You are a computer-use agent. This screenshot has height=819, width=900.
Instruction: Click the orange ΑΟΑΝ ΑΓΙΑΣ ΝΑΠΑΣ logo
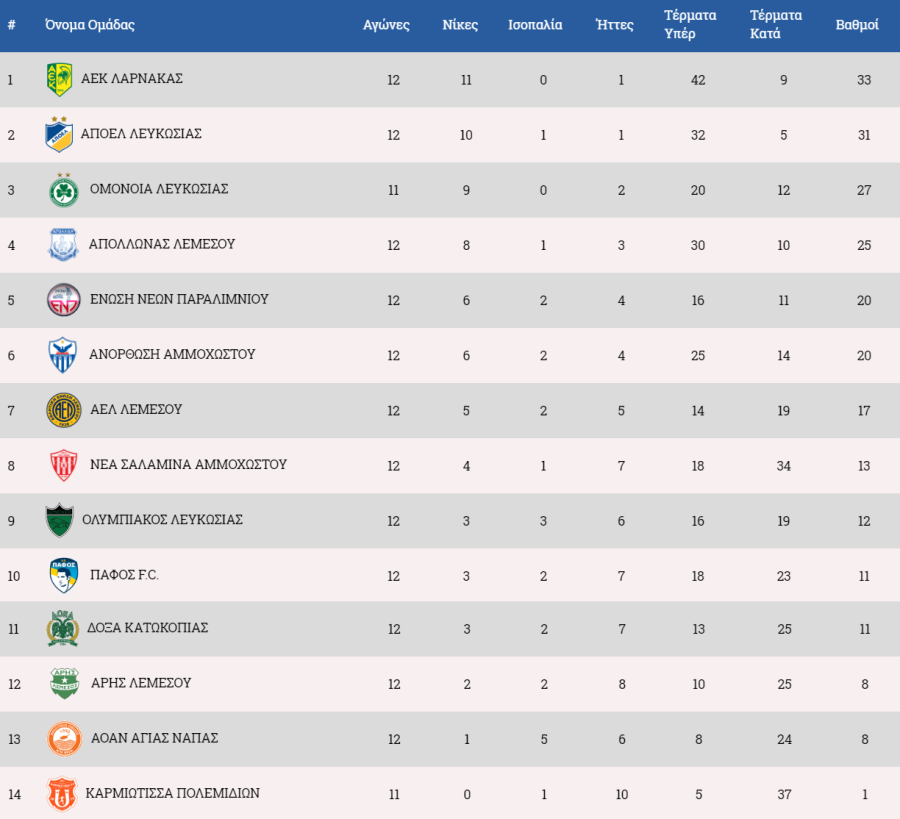coord(64,739)
